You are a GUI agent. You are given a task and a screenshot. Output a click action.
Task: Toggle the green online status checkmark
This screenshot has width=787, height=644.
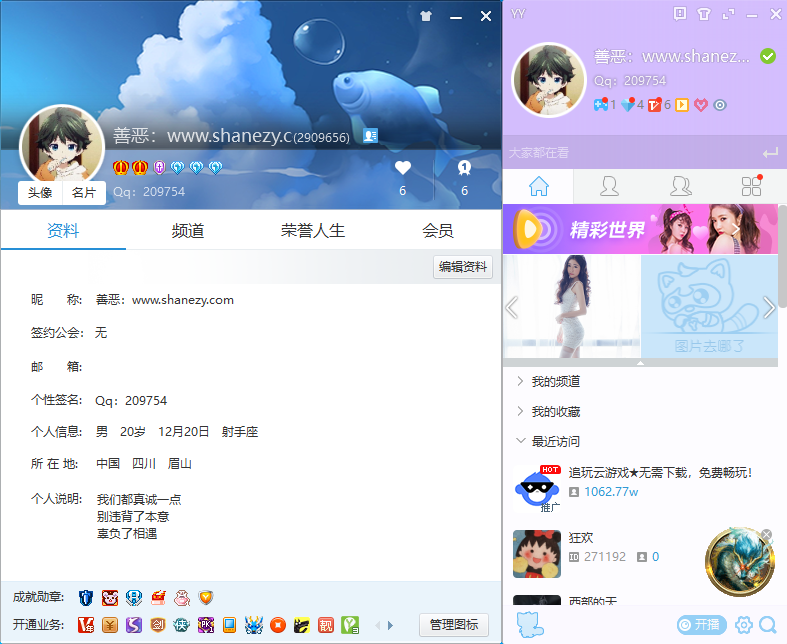768,56
